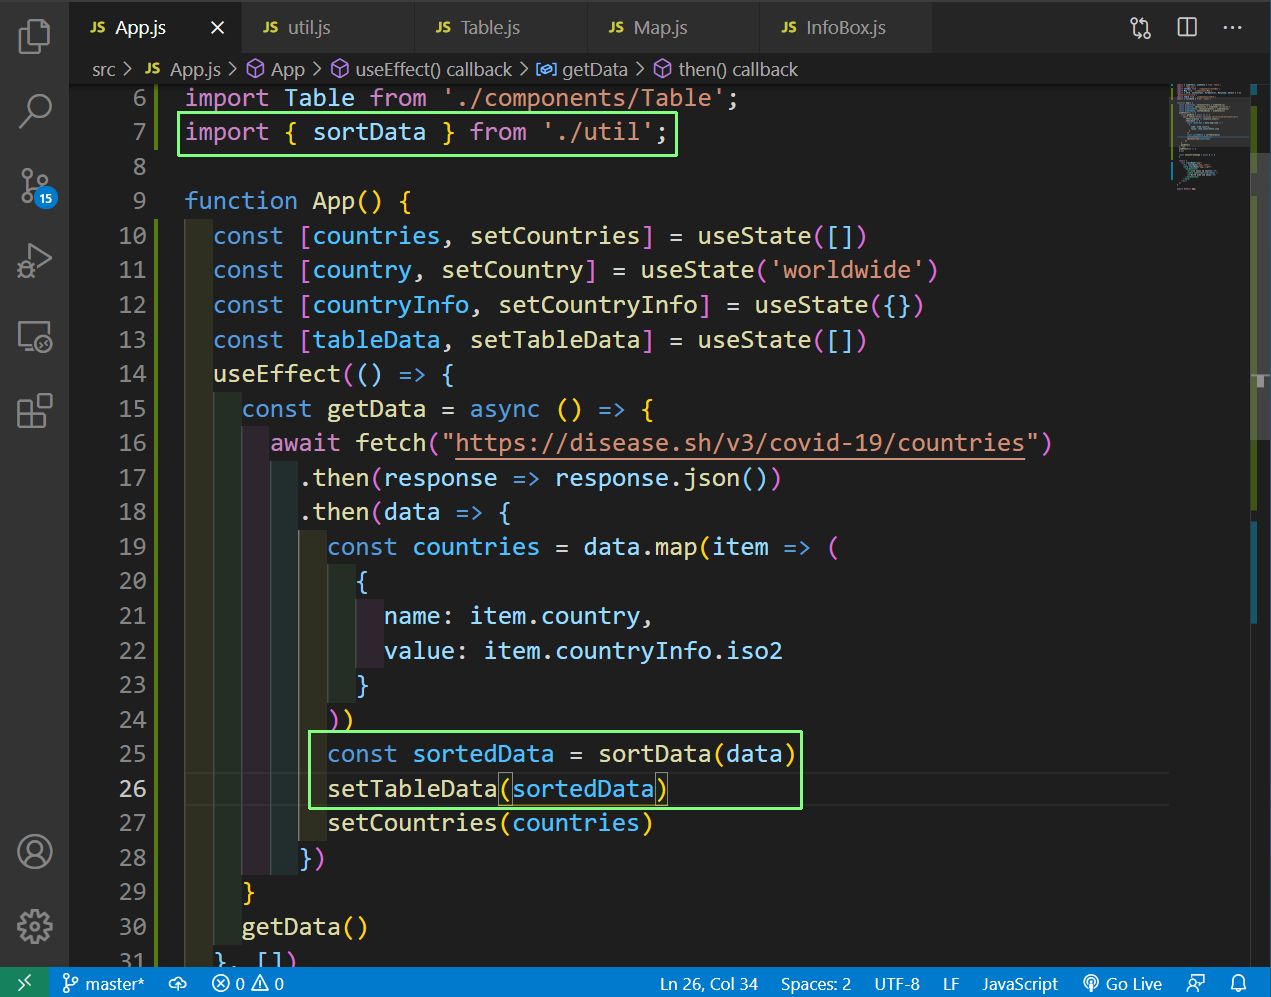Viewport: 1271px width, 997px height.
Task: Open the then() callback breadcrumb
Action: pos(726,70)
